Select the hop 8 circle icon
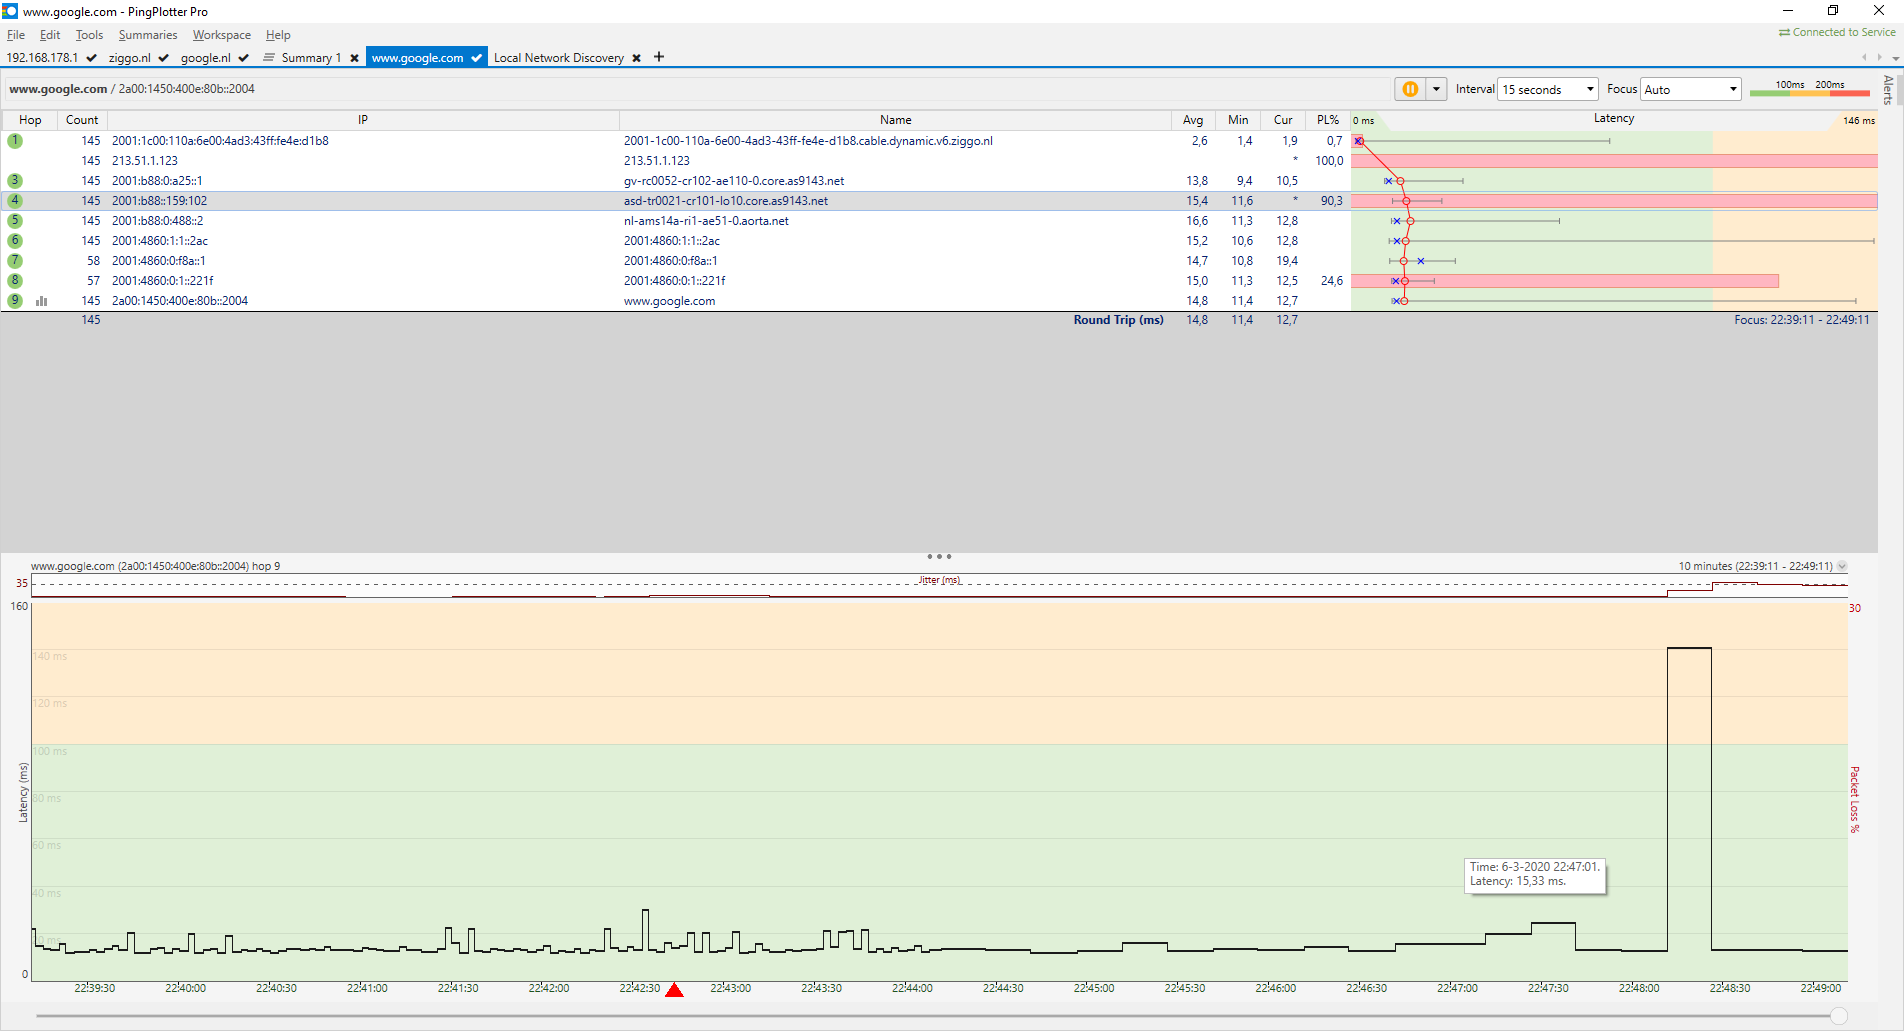This screenshot has width=1904, height=1031. tap(15, 281)
